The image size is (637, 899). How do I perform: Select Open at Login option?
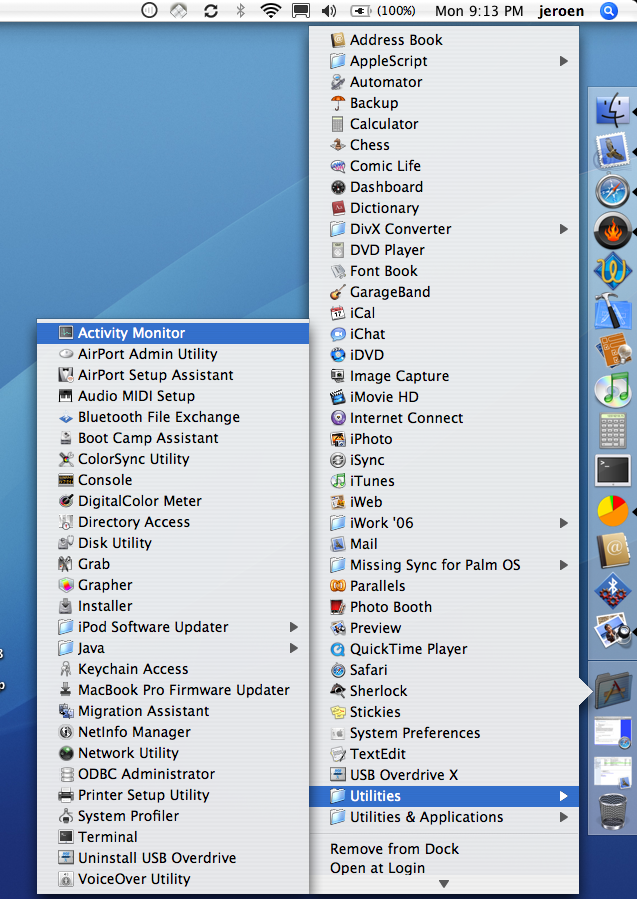pos(444,868)
